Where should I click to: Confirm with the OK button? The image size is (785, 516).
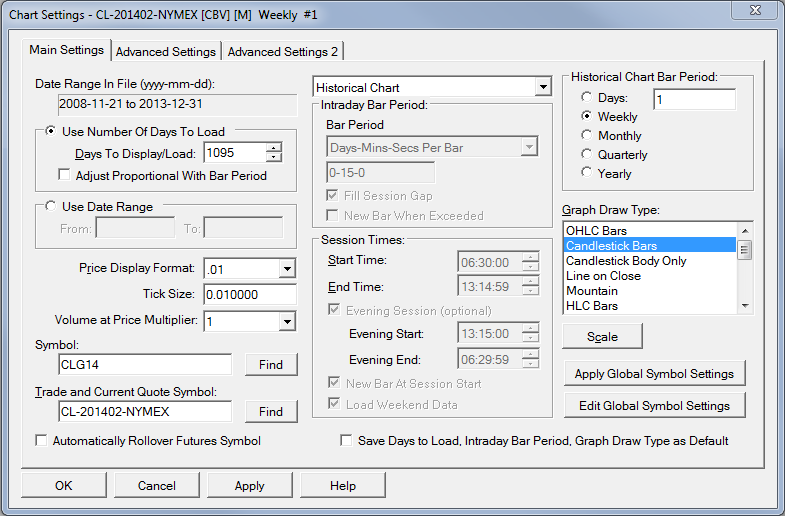tap(64, 485)
